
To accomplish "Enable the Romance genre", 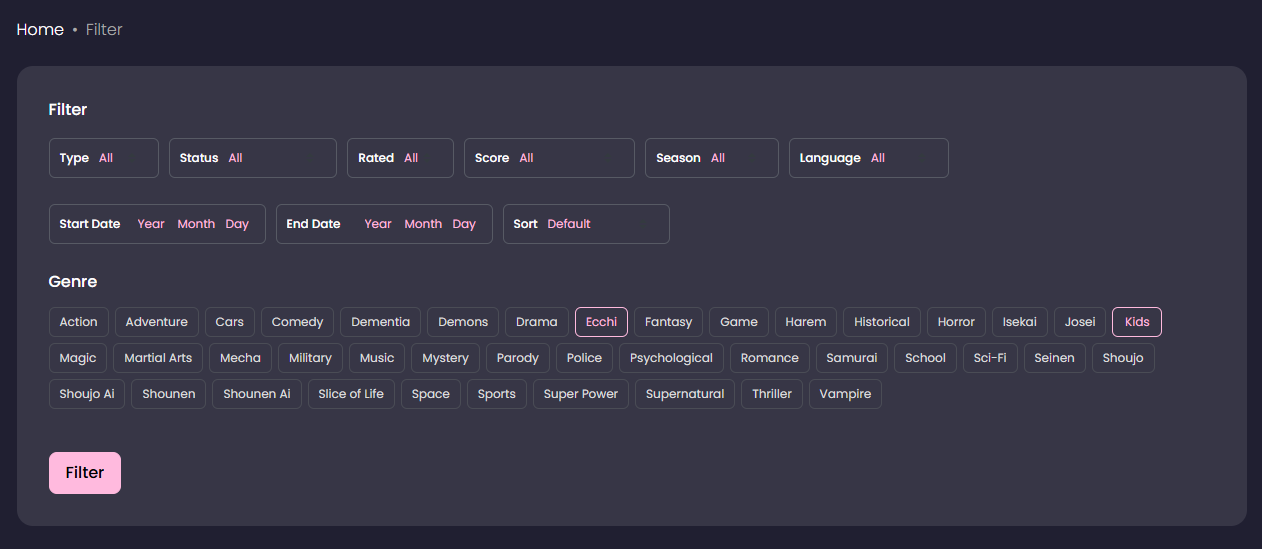I will coord(770,358).
